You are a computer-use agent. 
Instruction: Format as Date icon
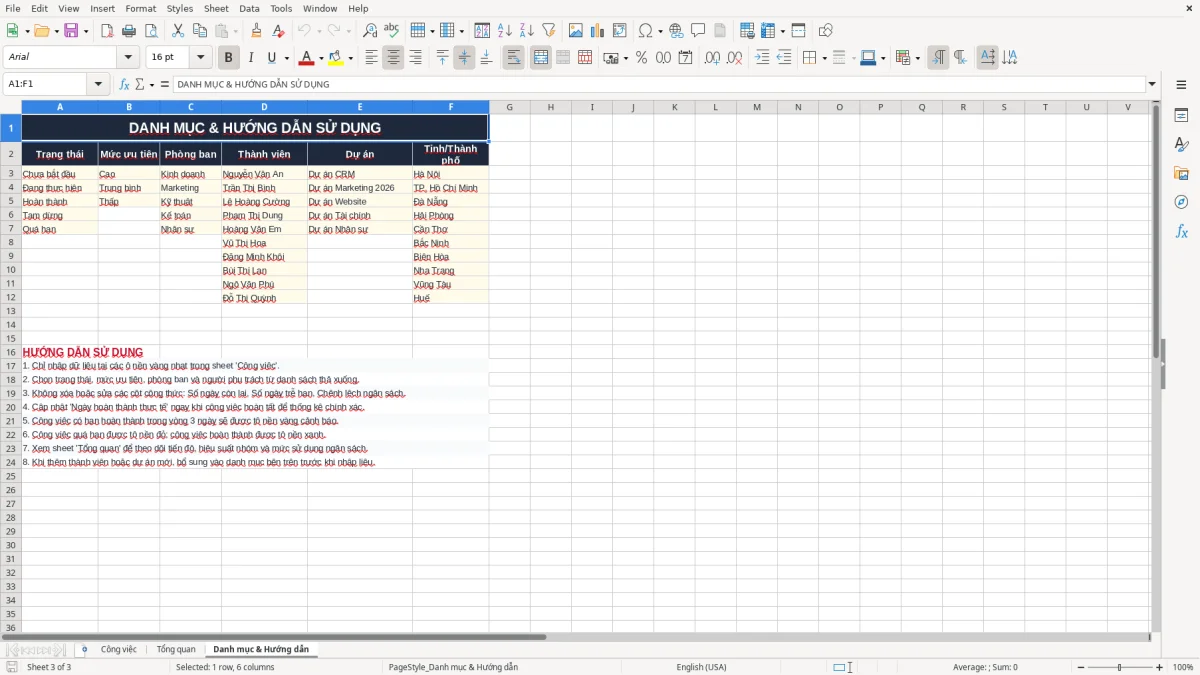[685, 58]
